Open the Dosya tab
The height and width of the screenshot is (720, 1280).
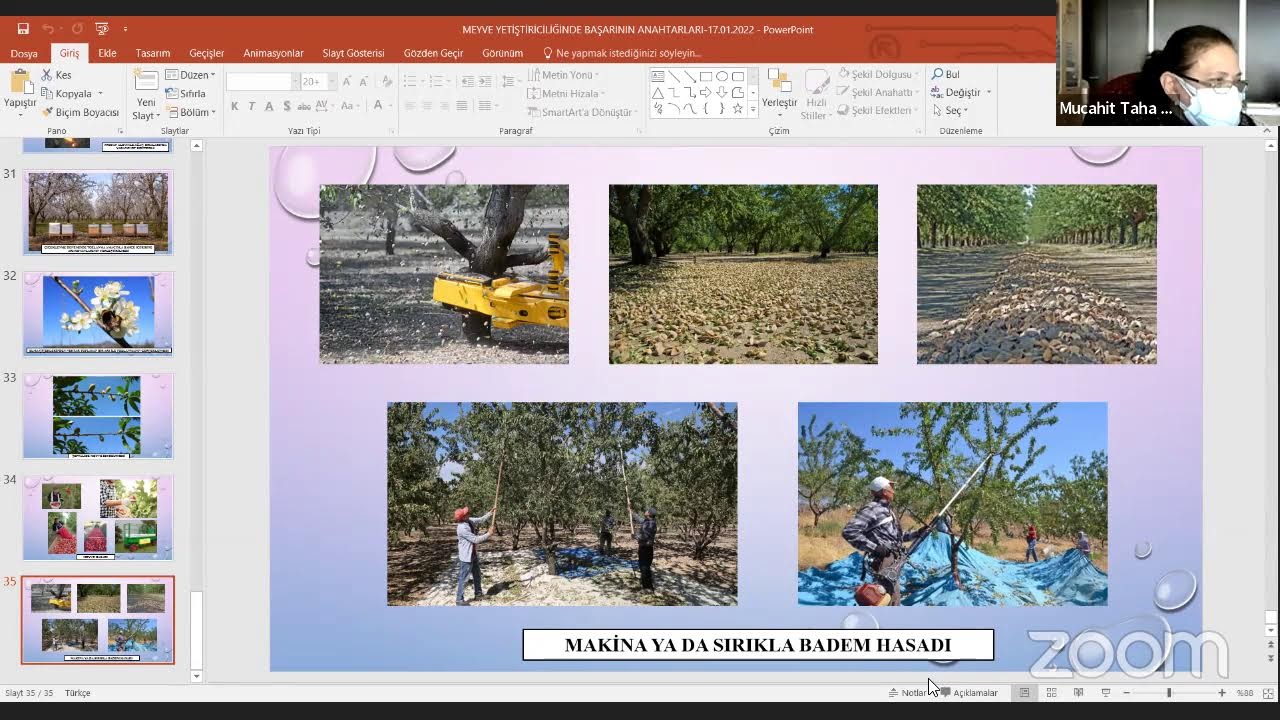point(24,53)
